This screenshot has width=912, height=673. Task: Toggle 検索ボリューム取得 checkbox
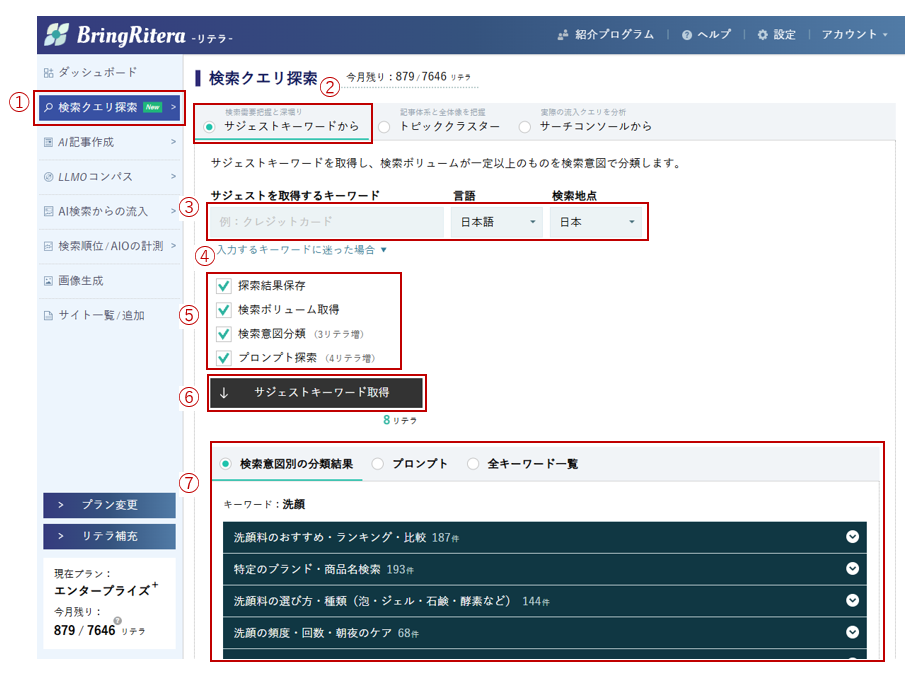223,309
